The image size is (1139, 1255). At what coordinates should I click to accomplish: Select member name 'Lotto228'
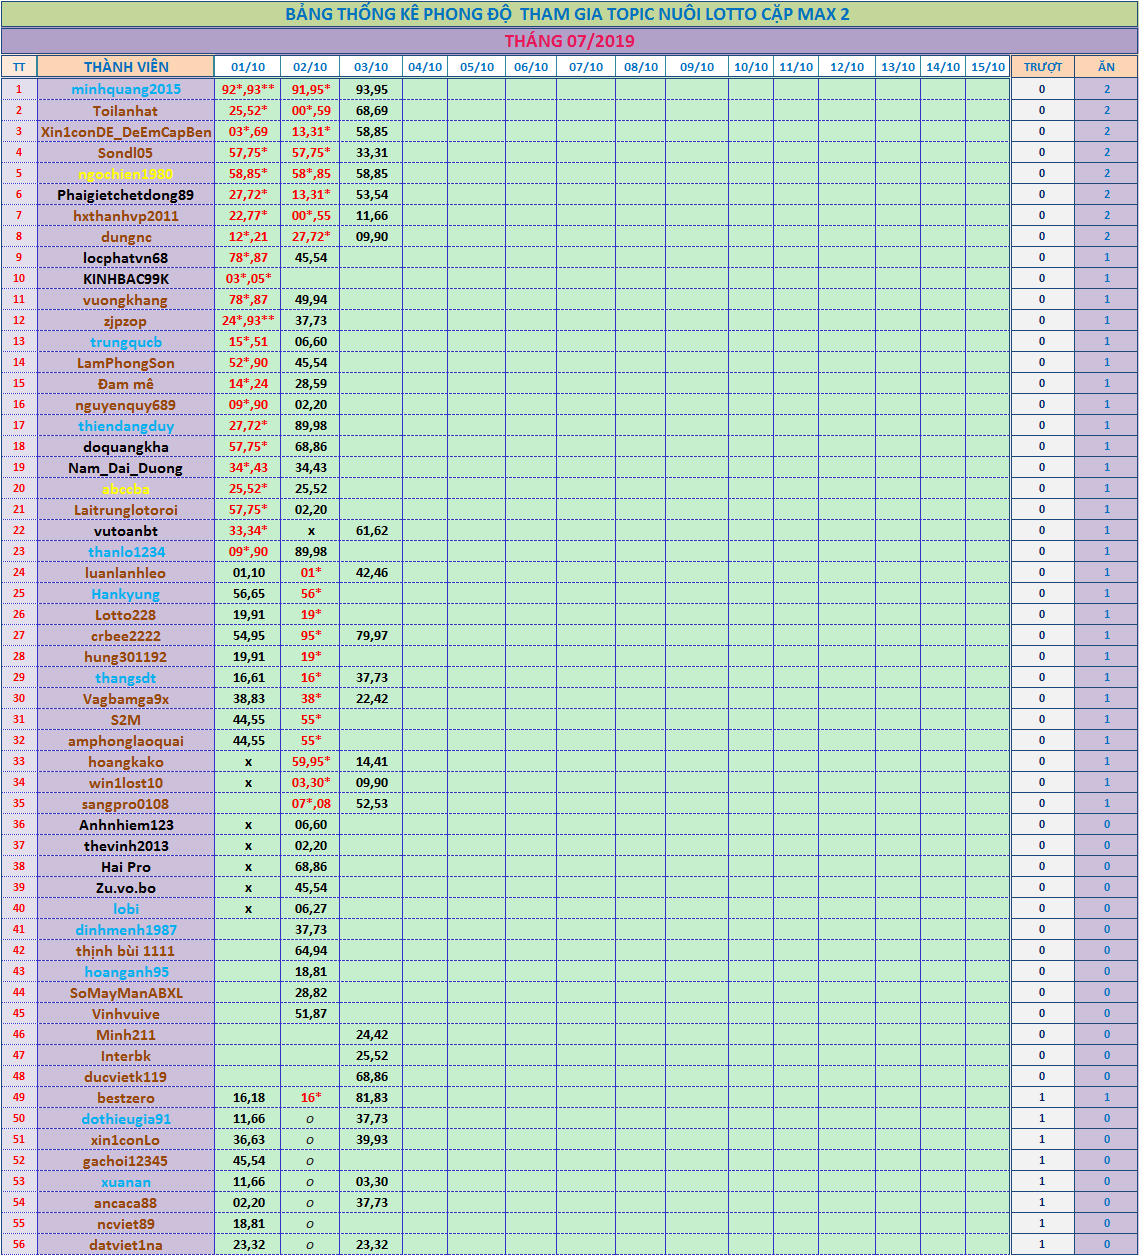126,614
